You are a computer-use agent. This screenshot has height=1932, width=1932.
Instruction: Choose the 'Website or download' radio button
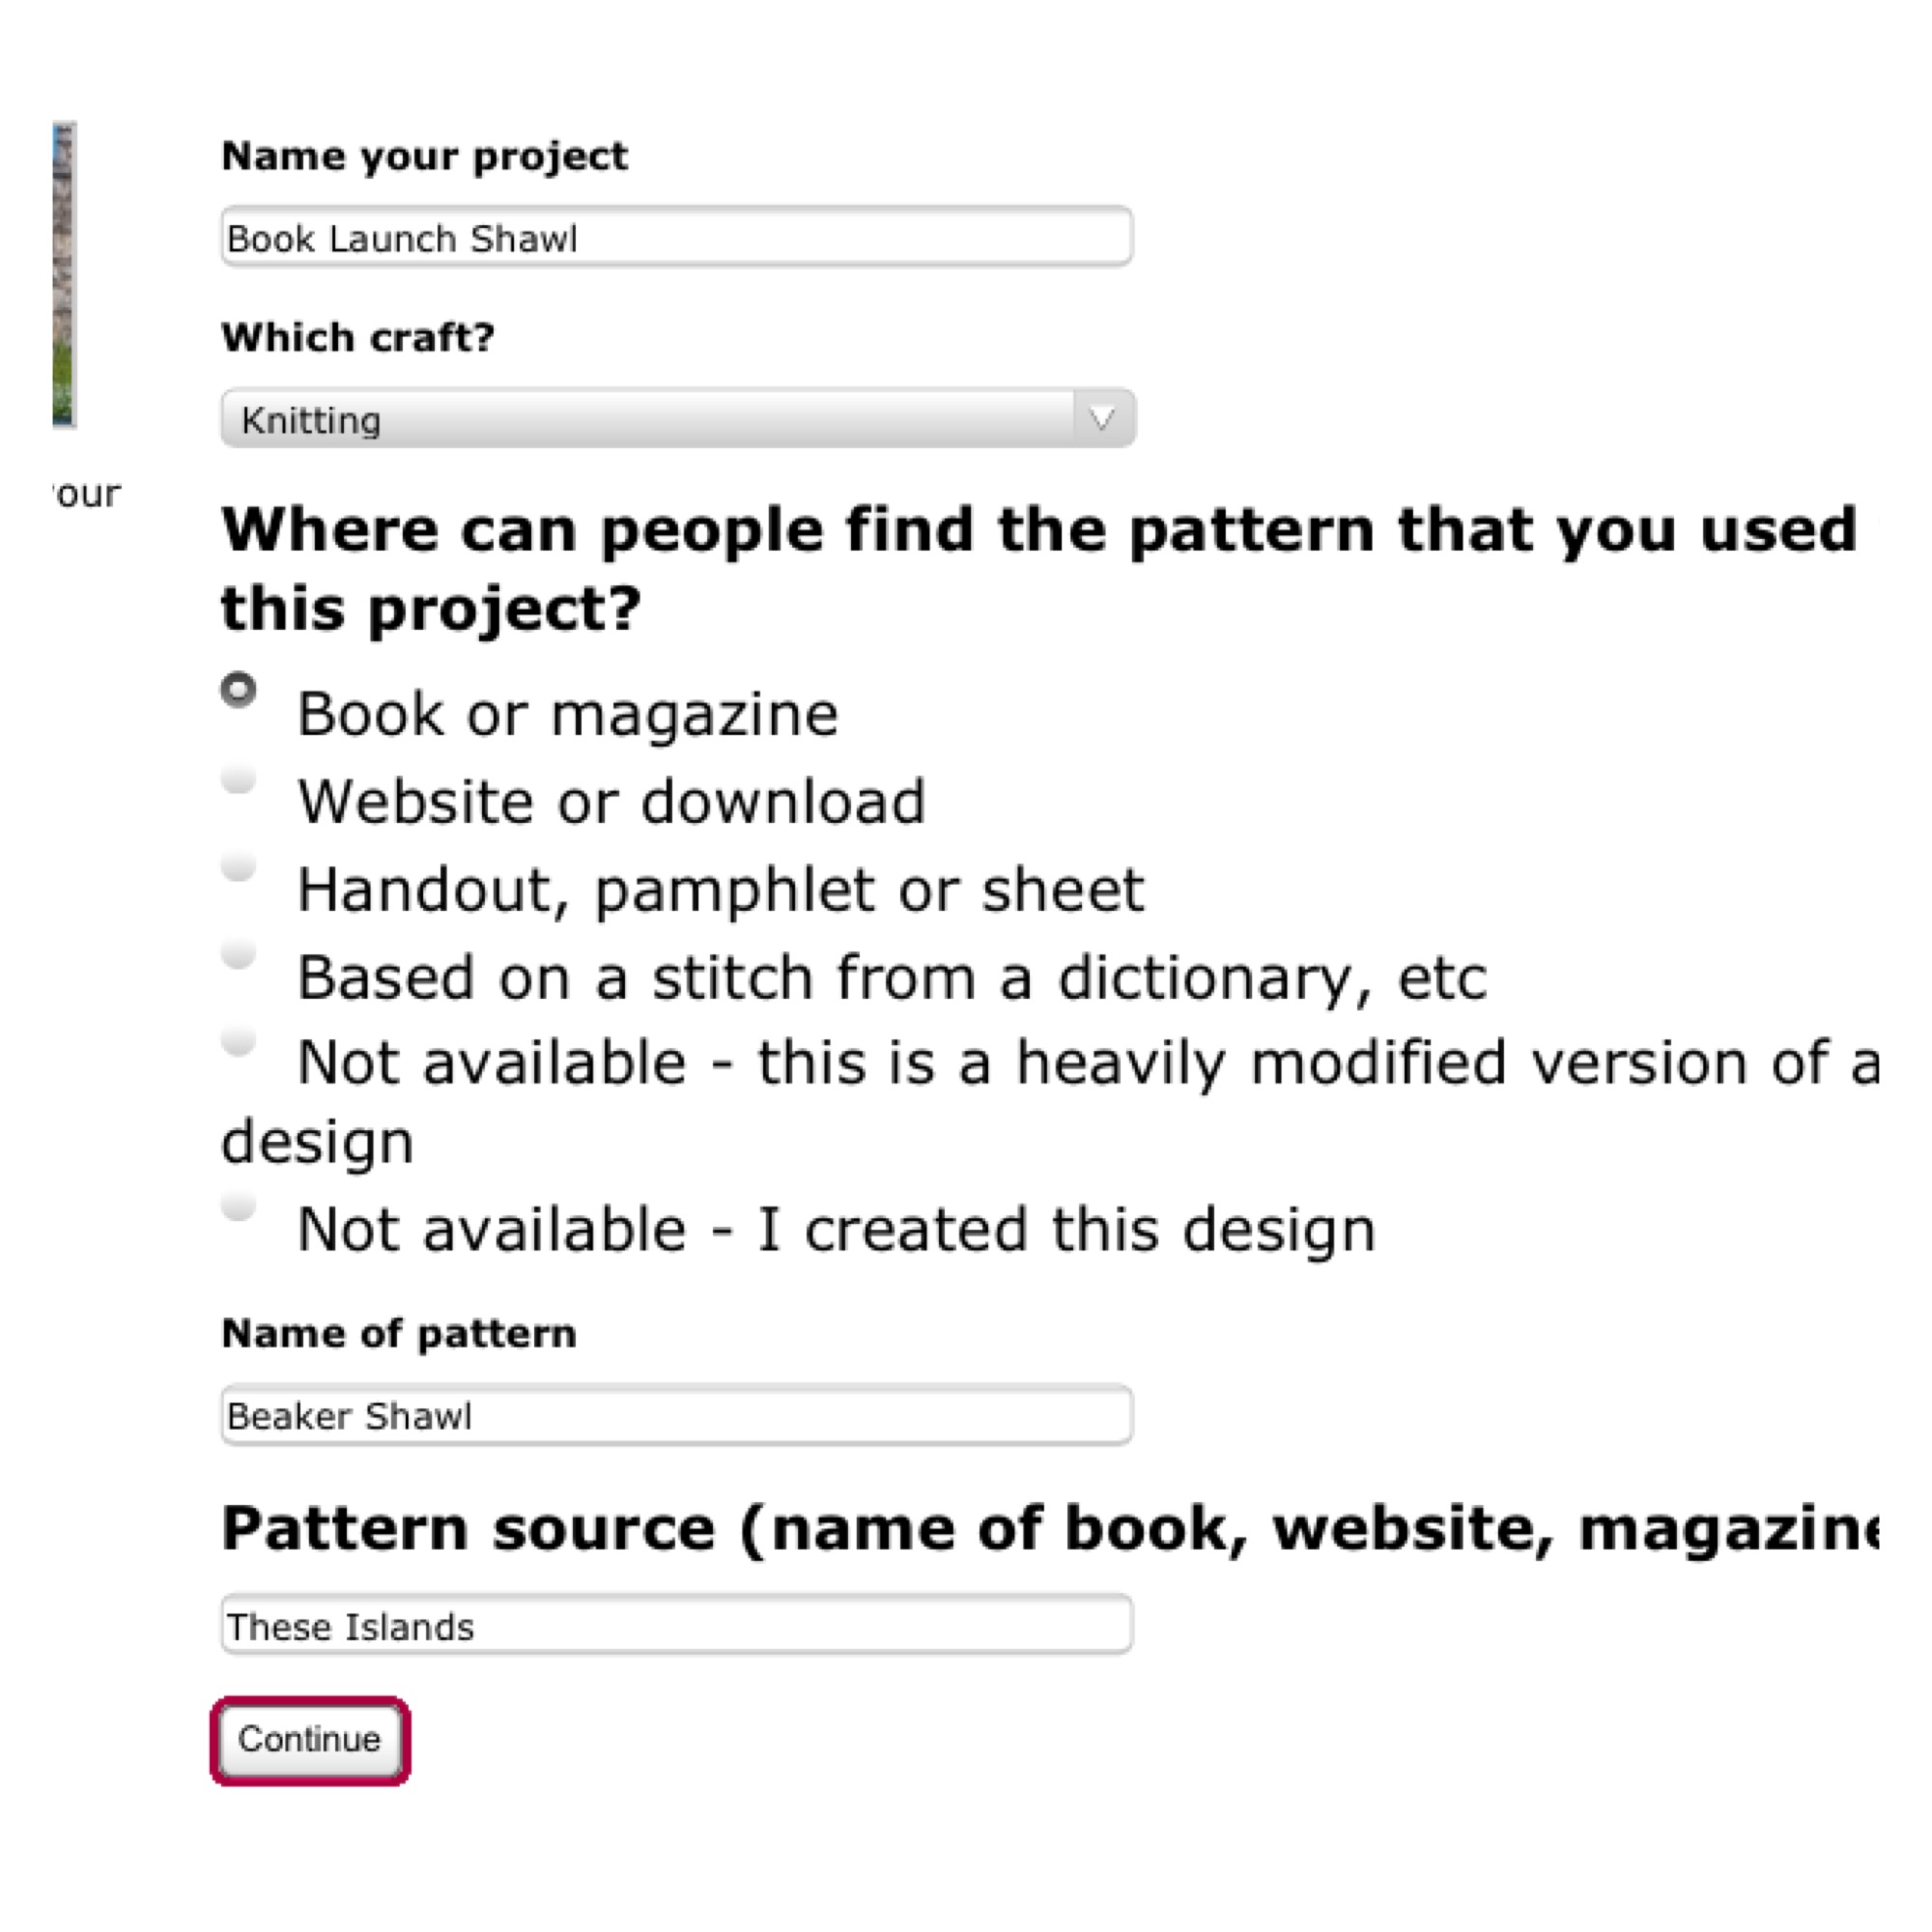point(239,778)
